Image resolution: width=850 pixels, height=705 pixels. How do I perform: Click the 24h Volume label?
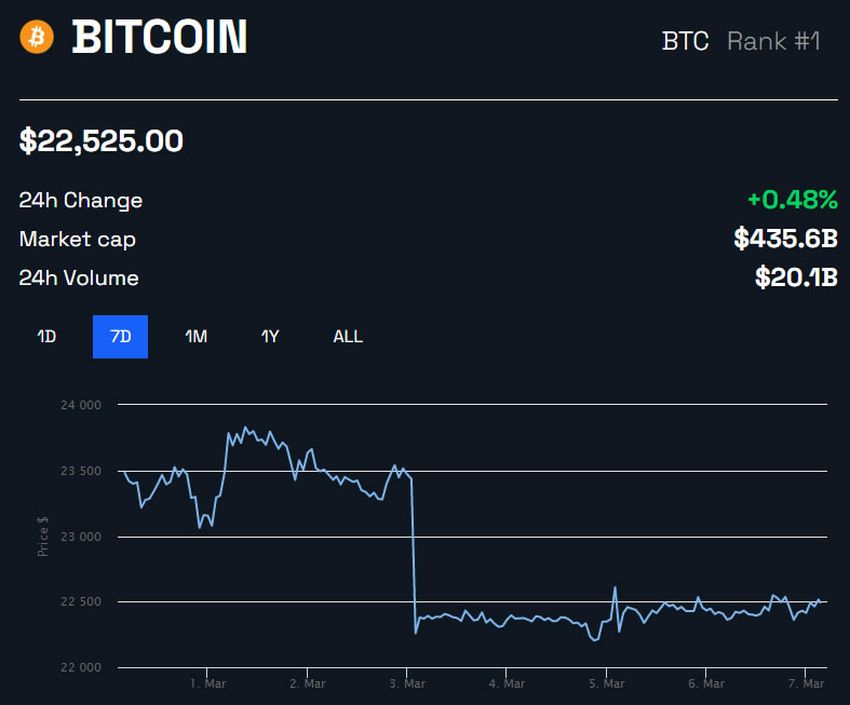(x=78, y=278)
